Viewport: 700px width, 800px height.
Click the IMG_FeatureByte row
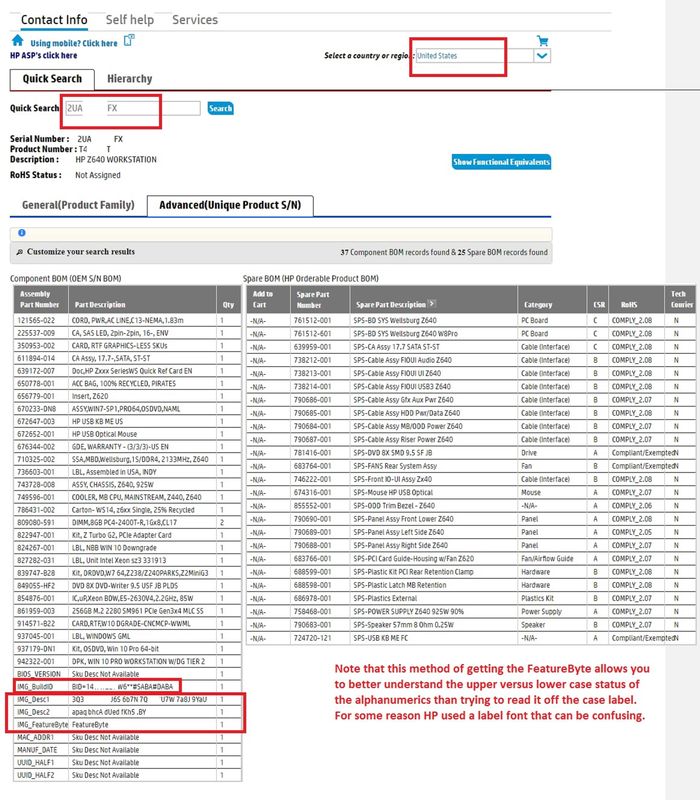click(x=128, y=724)
